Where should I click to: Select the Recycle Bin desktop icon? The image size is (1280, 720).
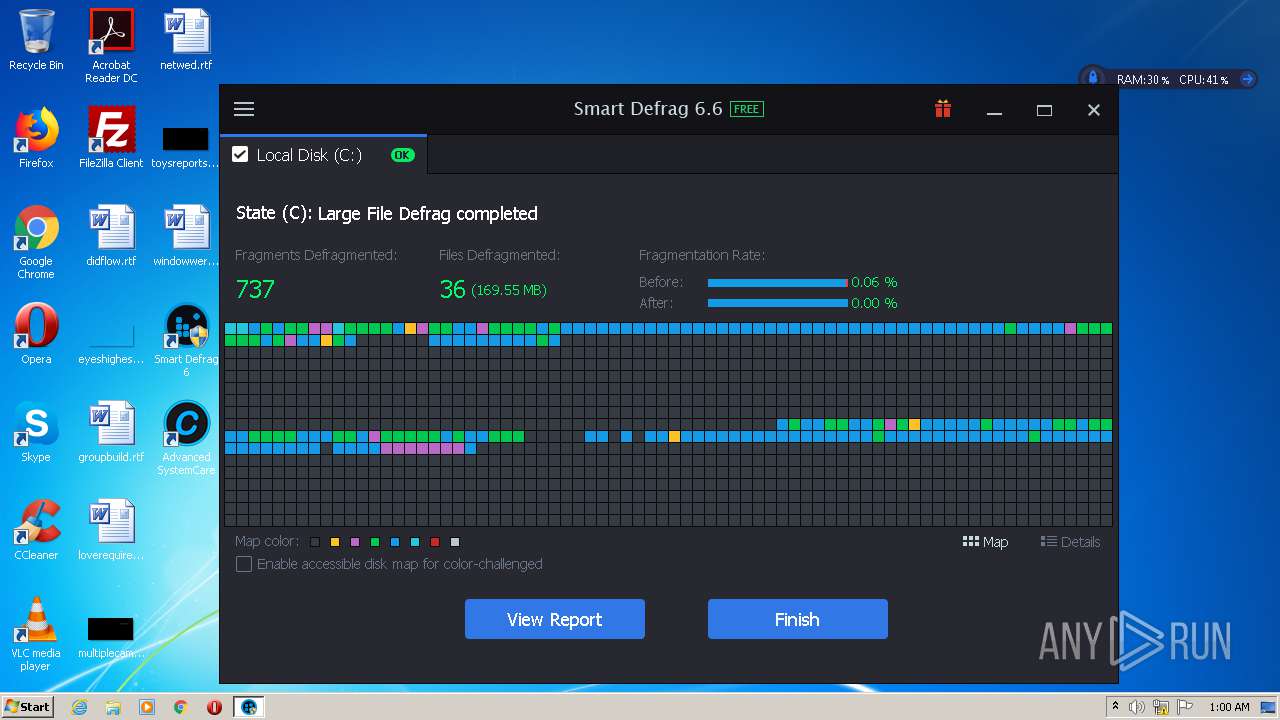point(36,41)
